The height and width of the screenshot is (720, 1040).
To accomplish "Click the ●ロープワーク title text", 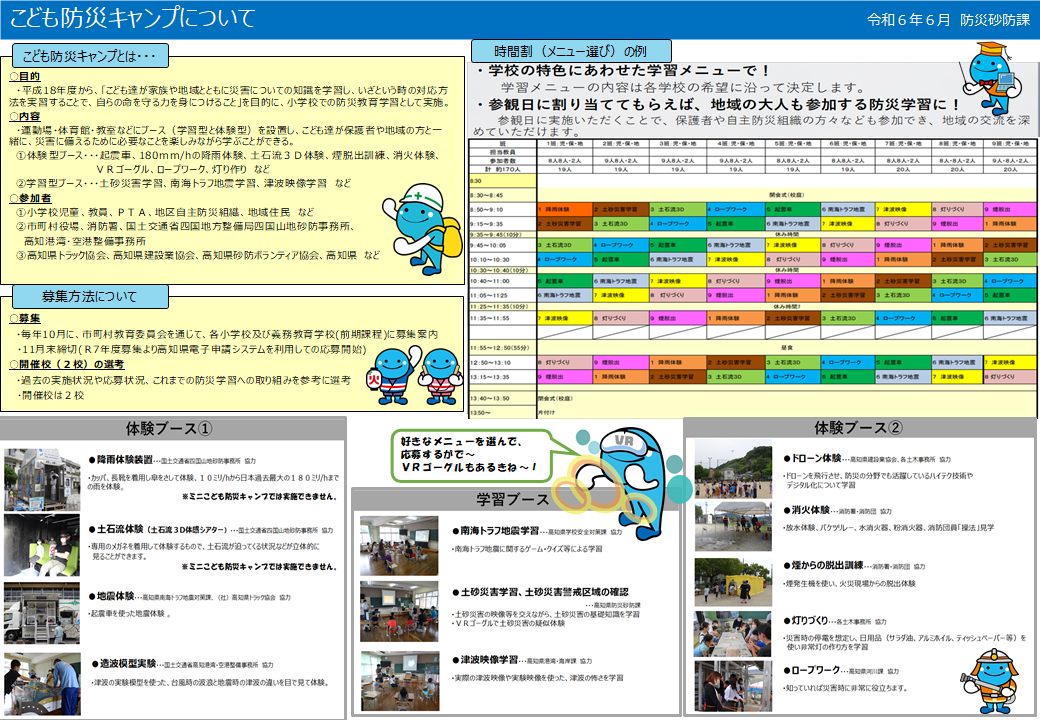I will tap(811, 670).
